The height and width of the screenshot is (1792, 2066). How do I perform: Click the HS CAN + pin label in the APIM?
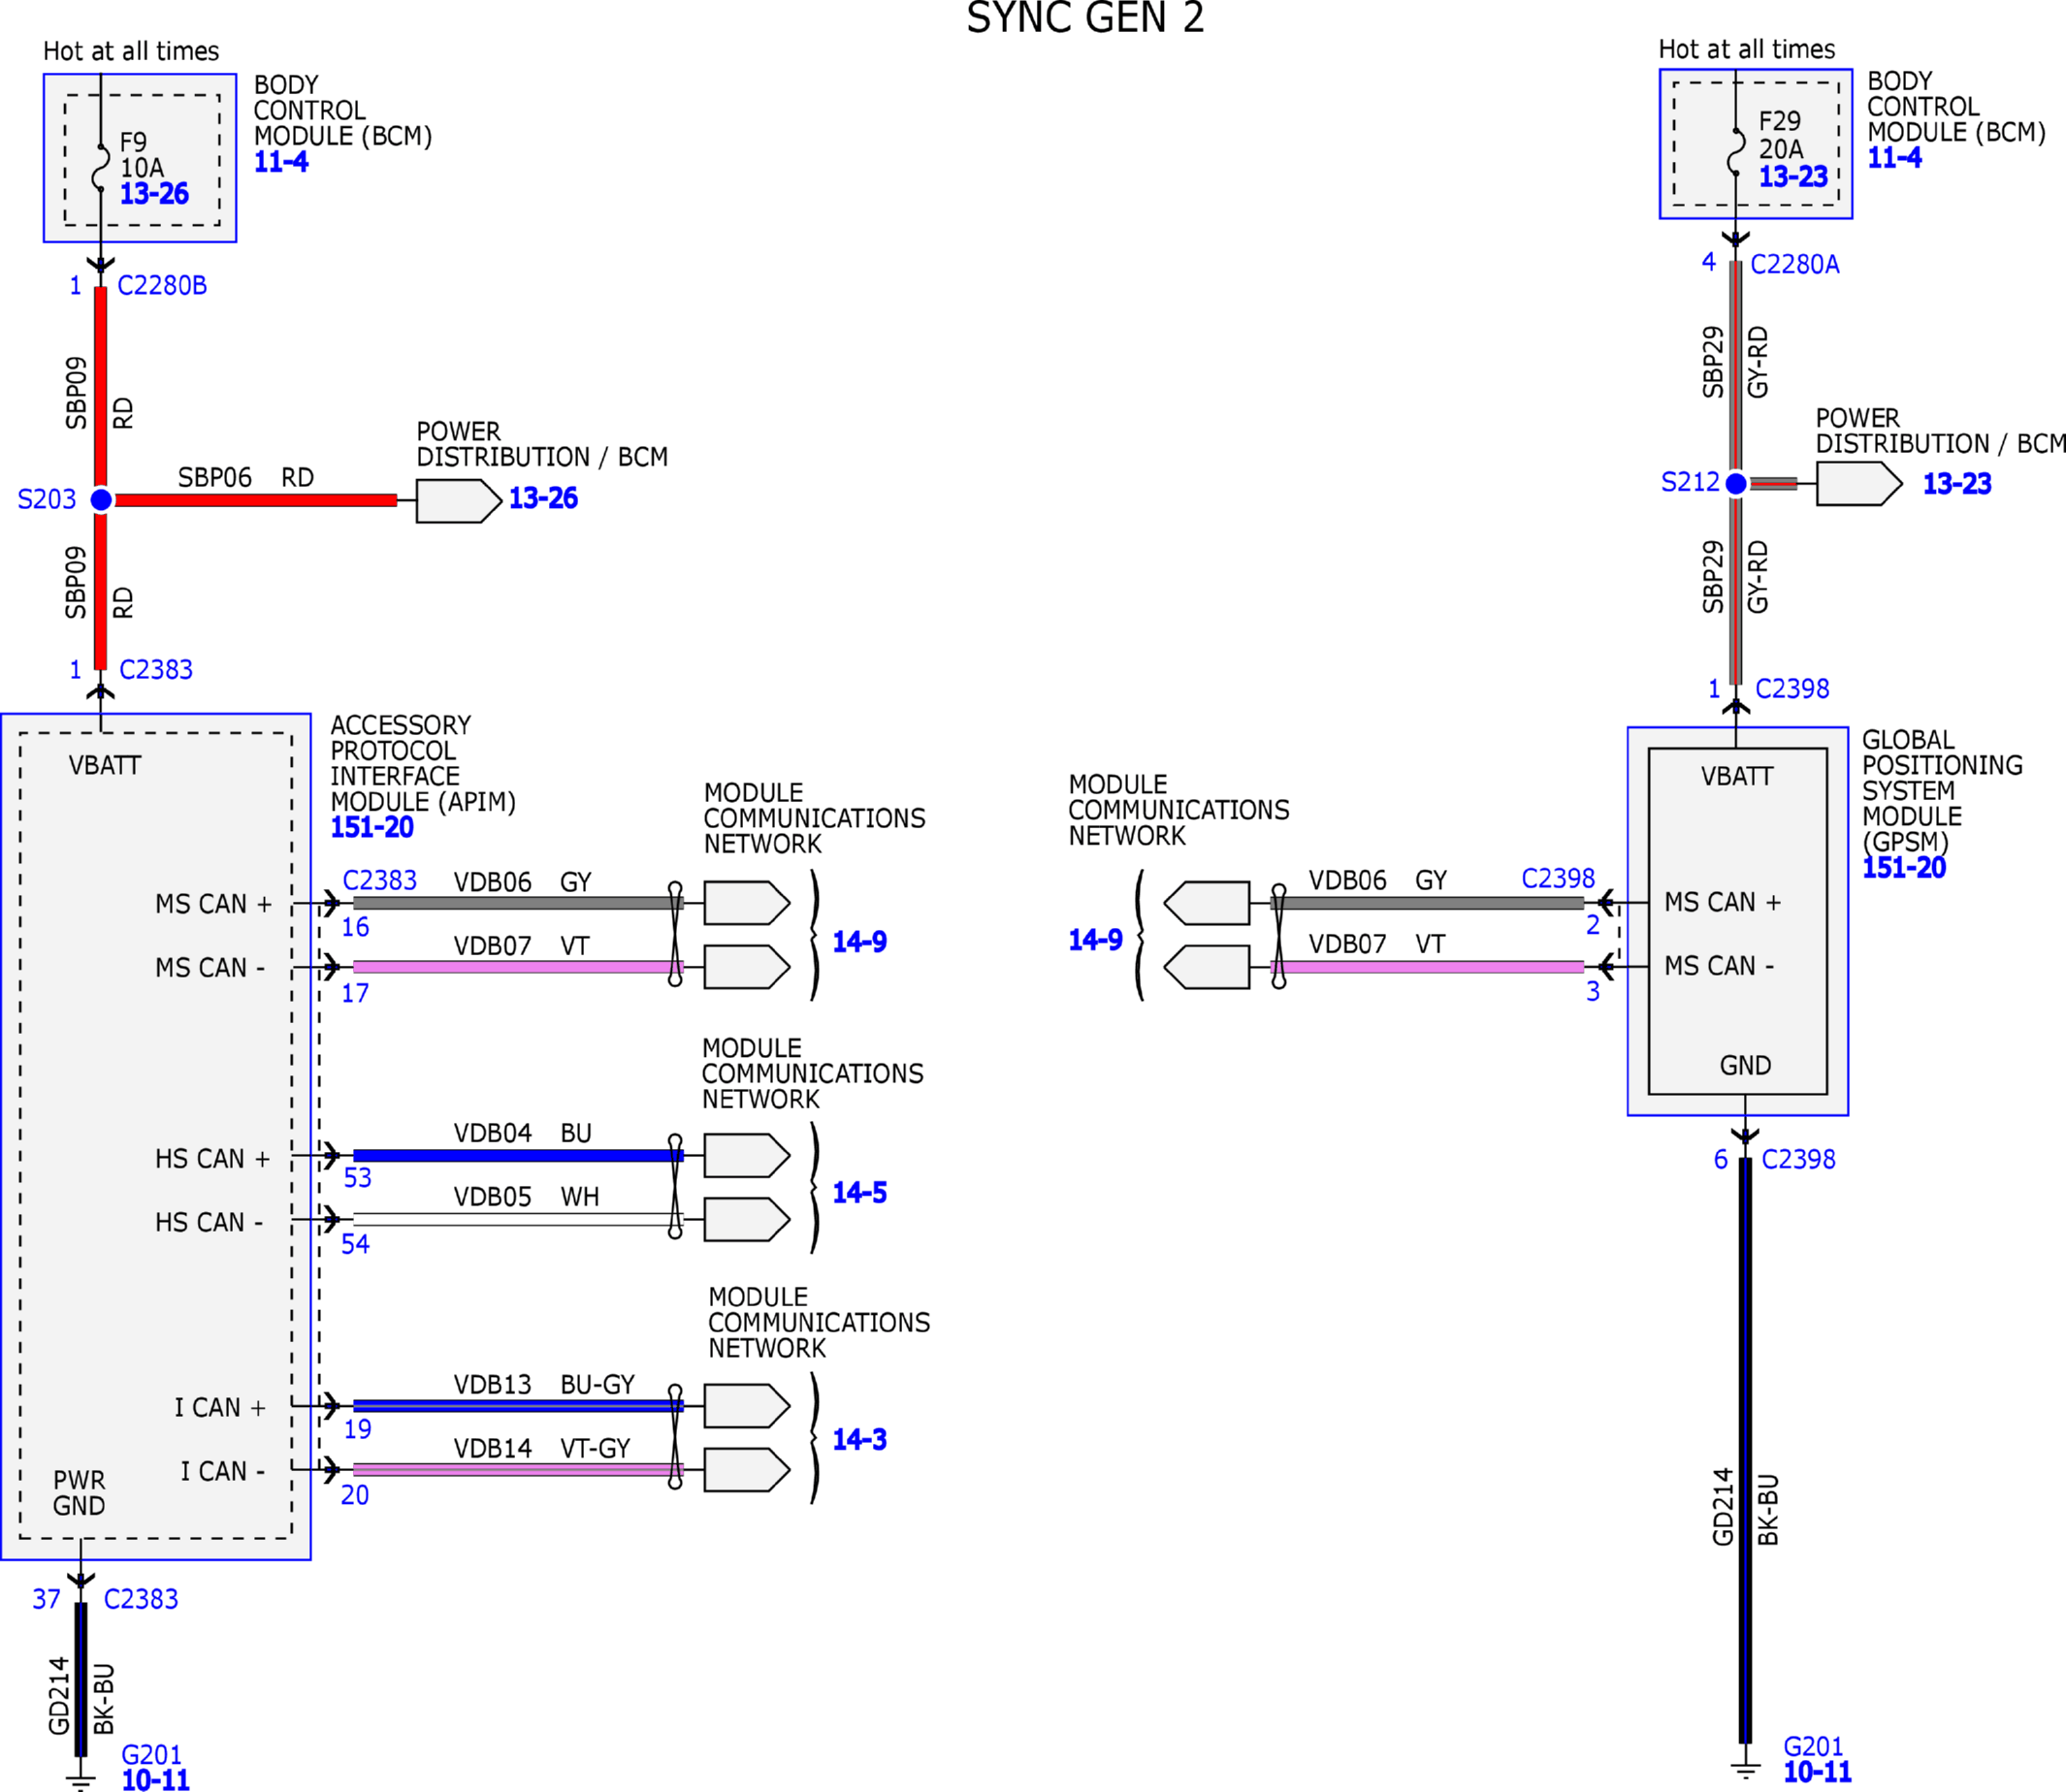pos(213,1159)
